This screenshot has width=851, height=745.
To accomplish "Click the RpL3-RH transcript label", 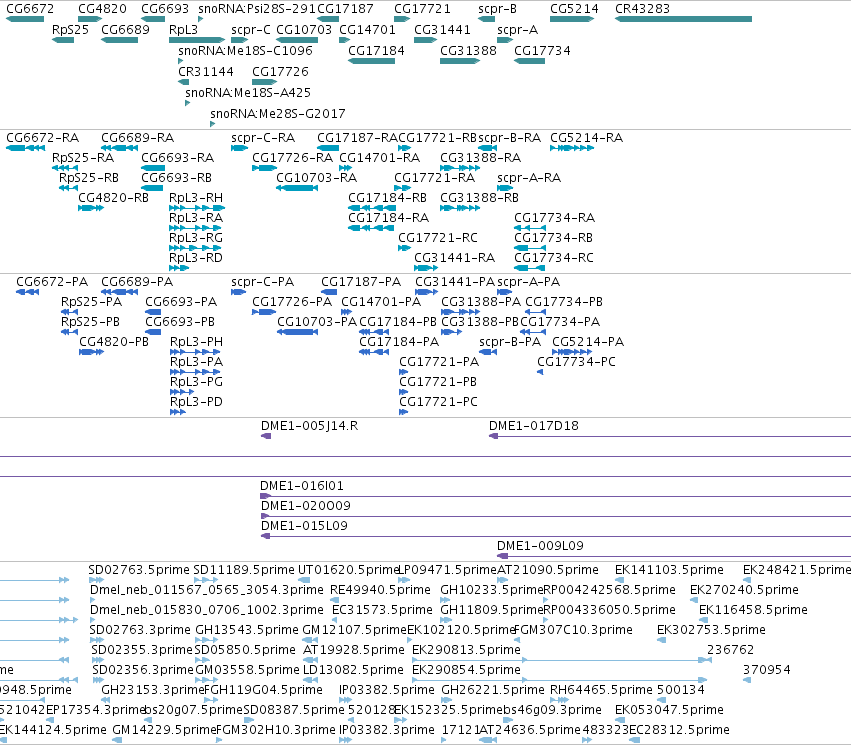I will [196, 198].
